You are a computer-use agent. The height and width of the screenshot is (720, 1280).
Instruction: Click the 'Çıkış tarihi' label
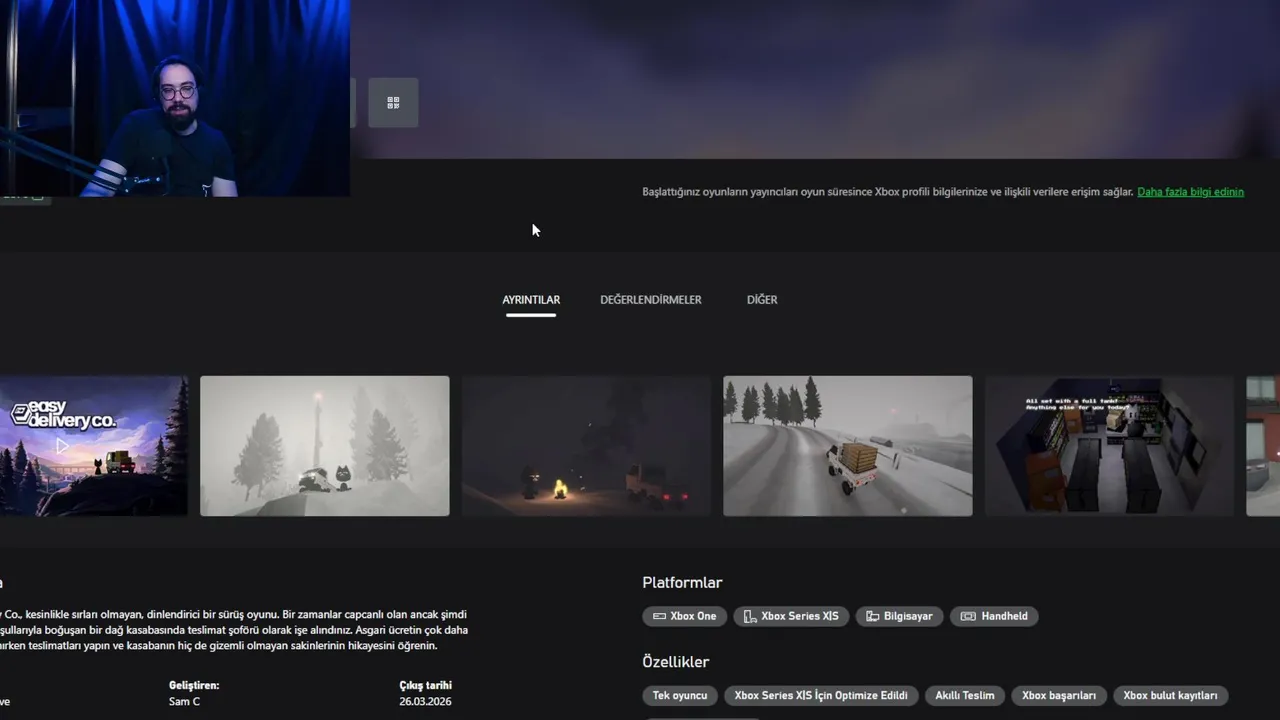tap(425, 686)
